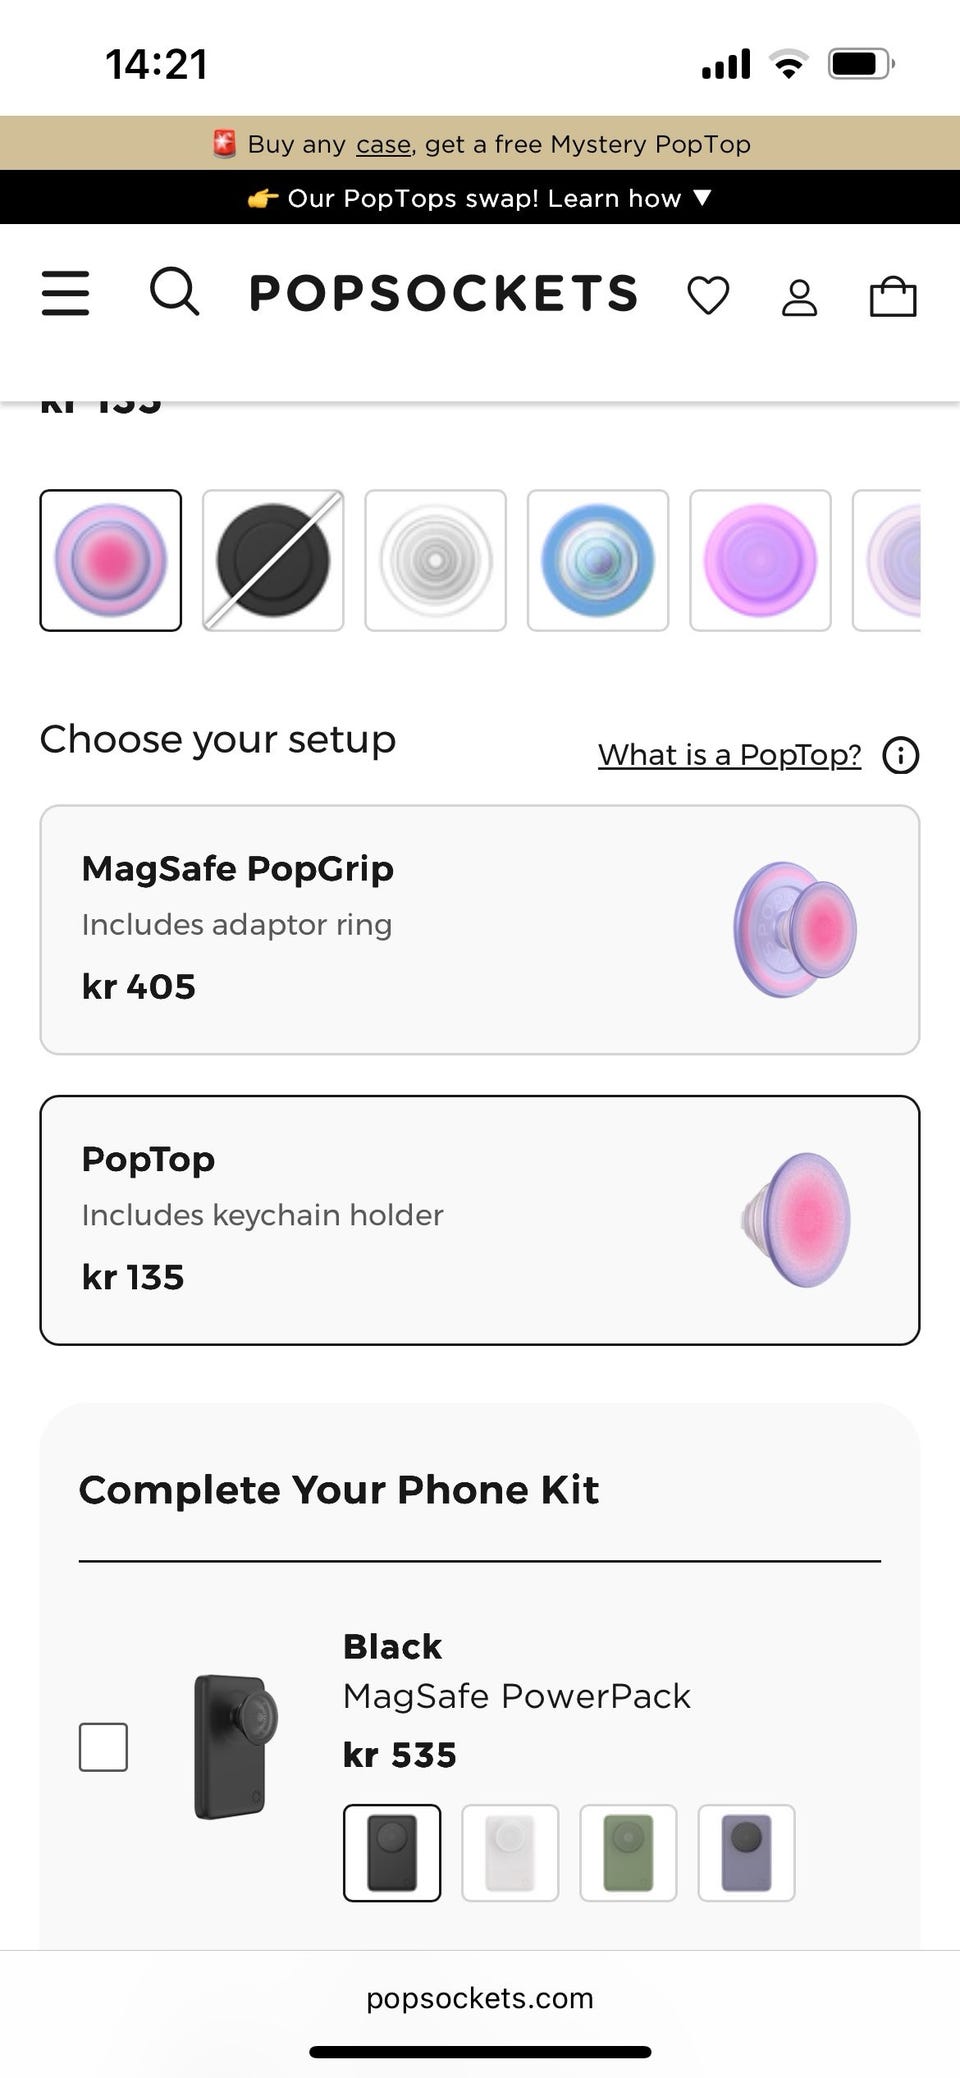960x2078 pixels.
Task: Tap the pointing hand emoji in black banner
Action: pos(262,198)
